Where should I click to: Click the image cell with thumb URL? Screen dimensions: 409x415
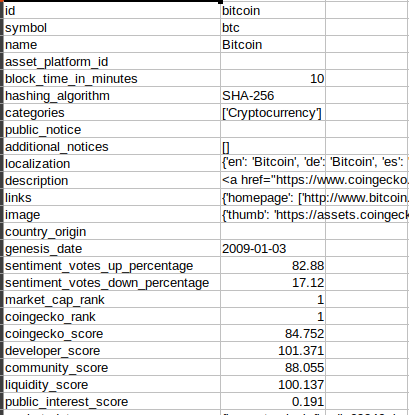(x=273, y=215)
